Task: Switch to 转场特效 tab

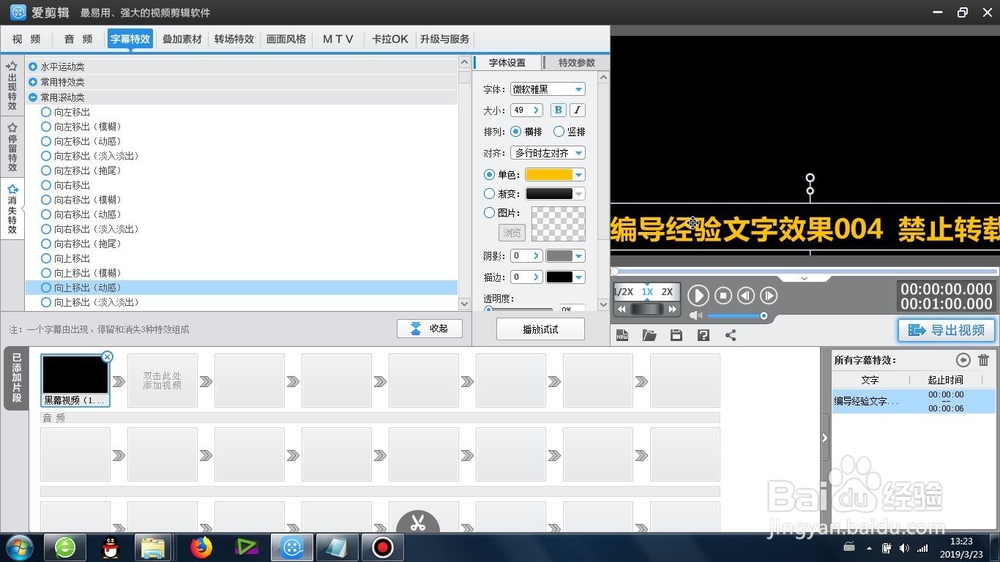Action: [x=234, y=39]
